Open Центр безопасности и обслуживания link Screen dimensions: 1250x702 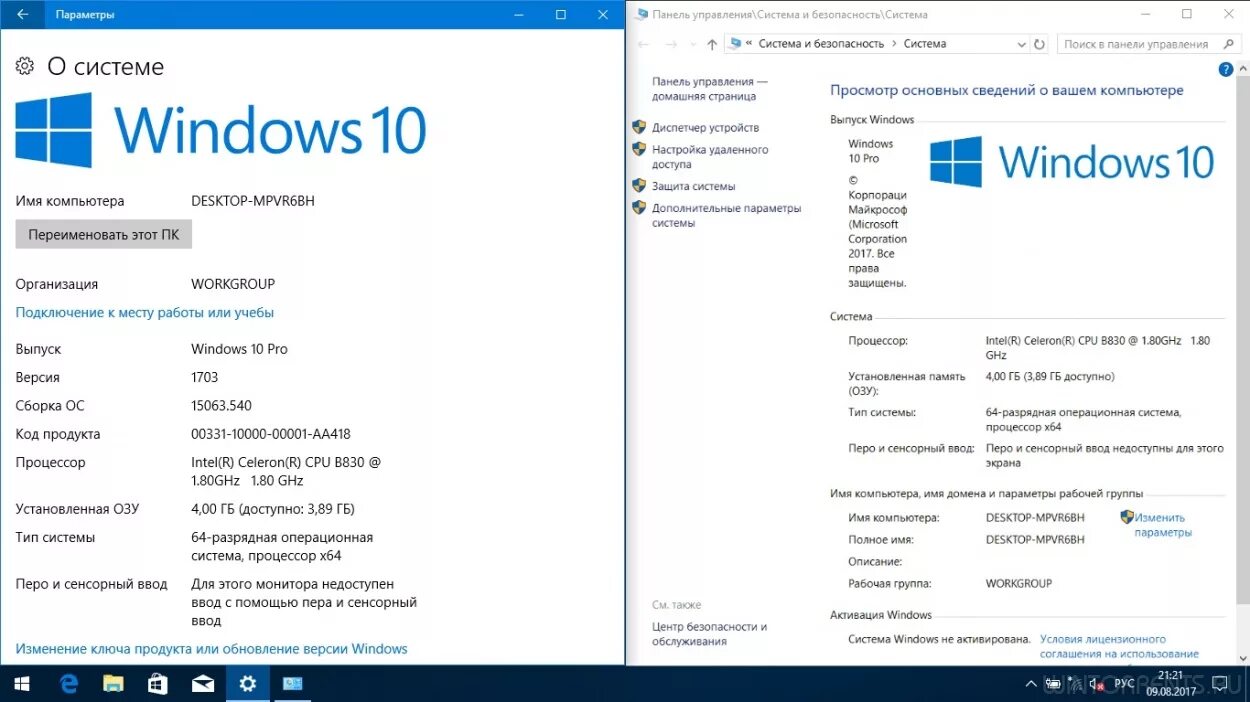(x=709, y=634)
